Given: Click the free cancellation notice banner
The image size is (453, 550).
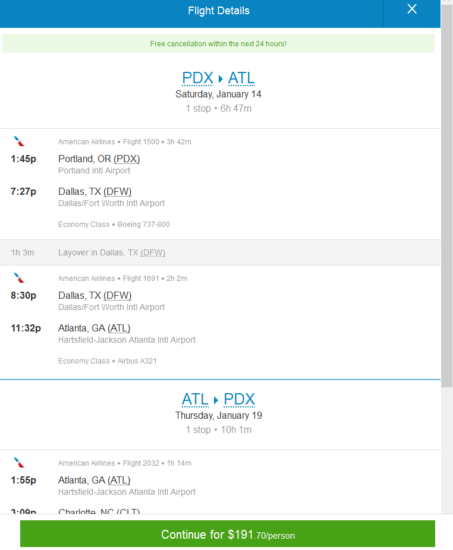Looking at the screenshot, I should 218,43.
